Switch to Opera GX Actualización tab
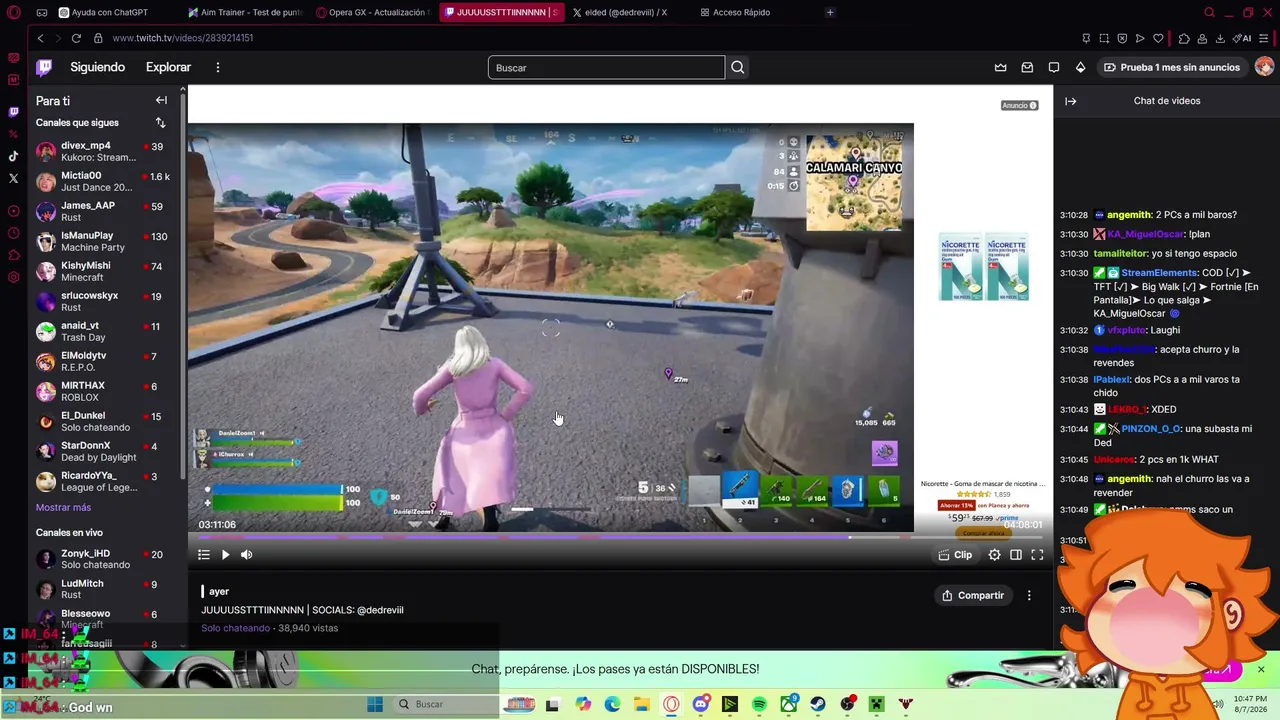This screenshot has height=720, width=1280. 373,12
